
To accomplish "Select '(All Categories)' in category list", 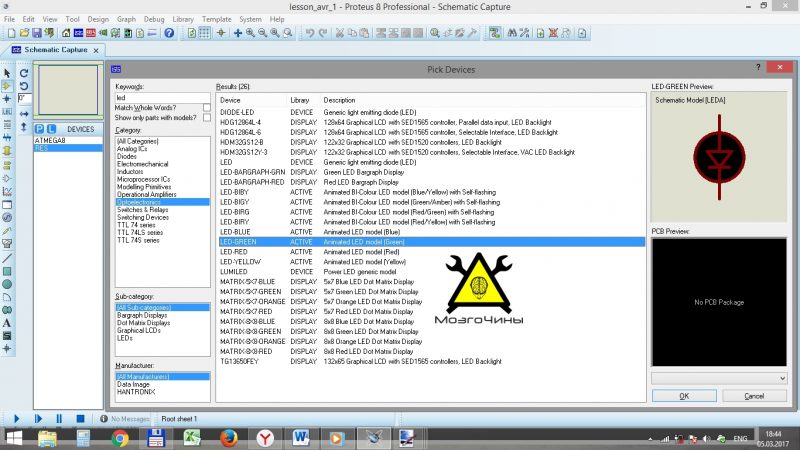I will [x=162, y=141].
